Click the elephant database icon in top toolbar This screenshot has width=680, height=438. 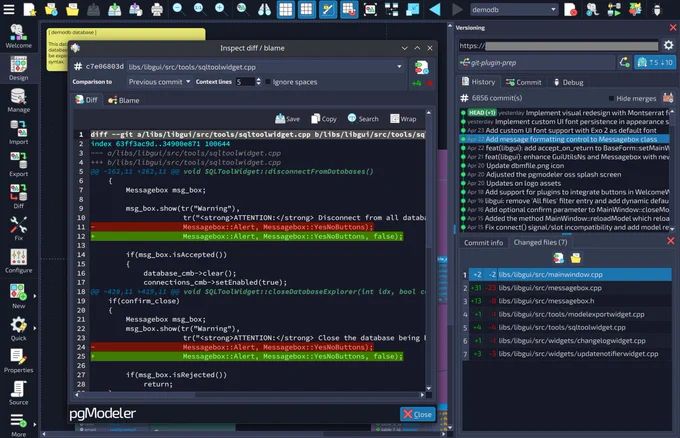[x=592, y=9]
